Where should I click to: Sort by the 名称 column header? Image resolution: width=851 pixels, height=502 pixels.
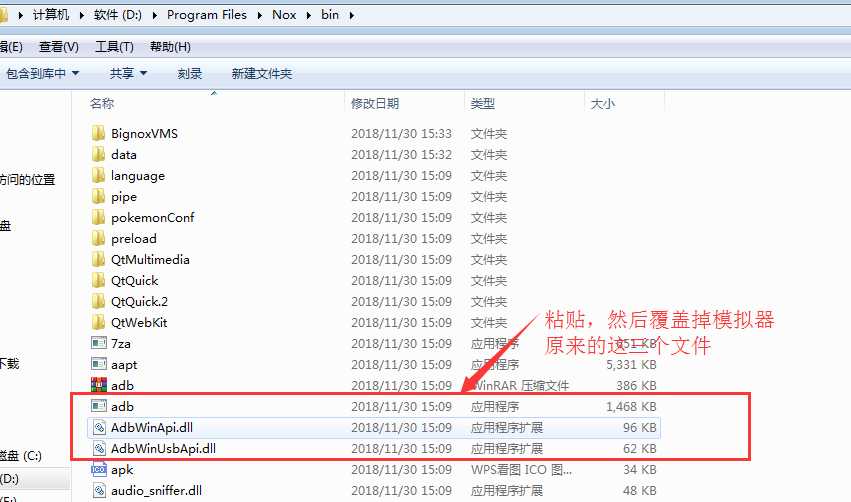(x=102, y=103)
